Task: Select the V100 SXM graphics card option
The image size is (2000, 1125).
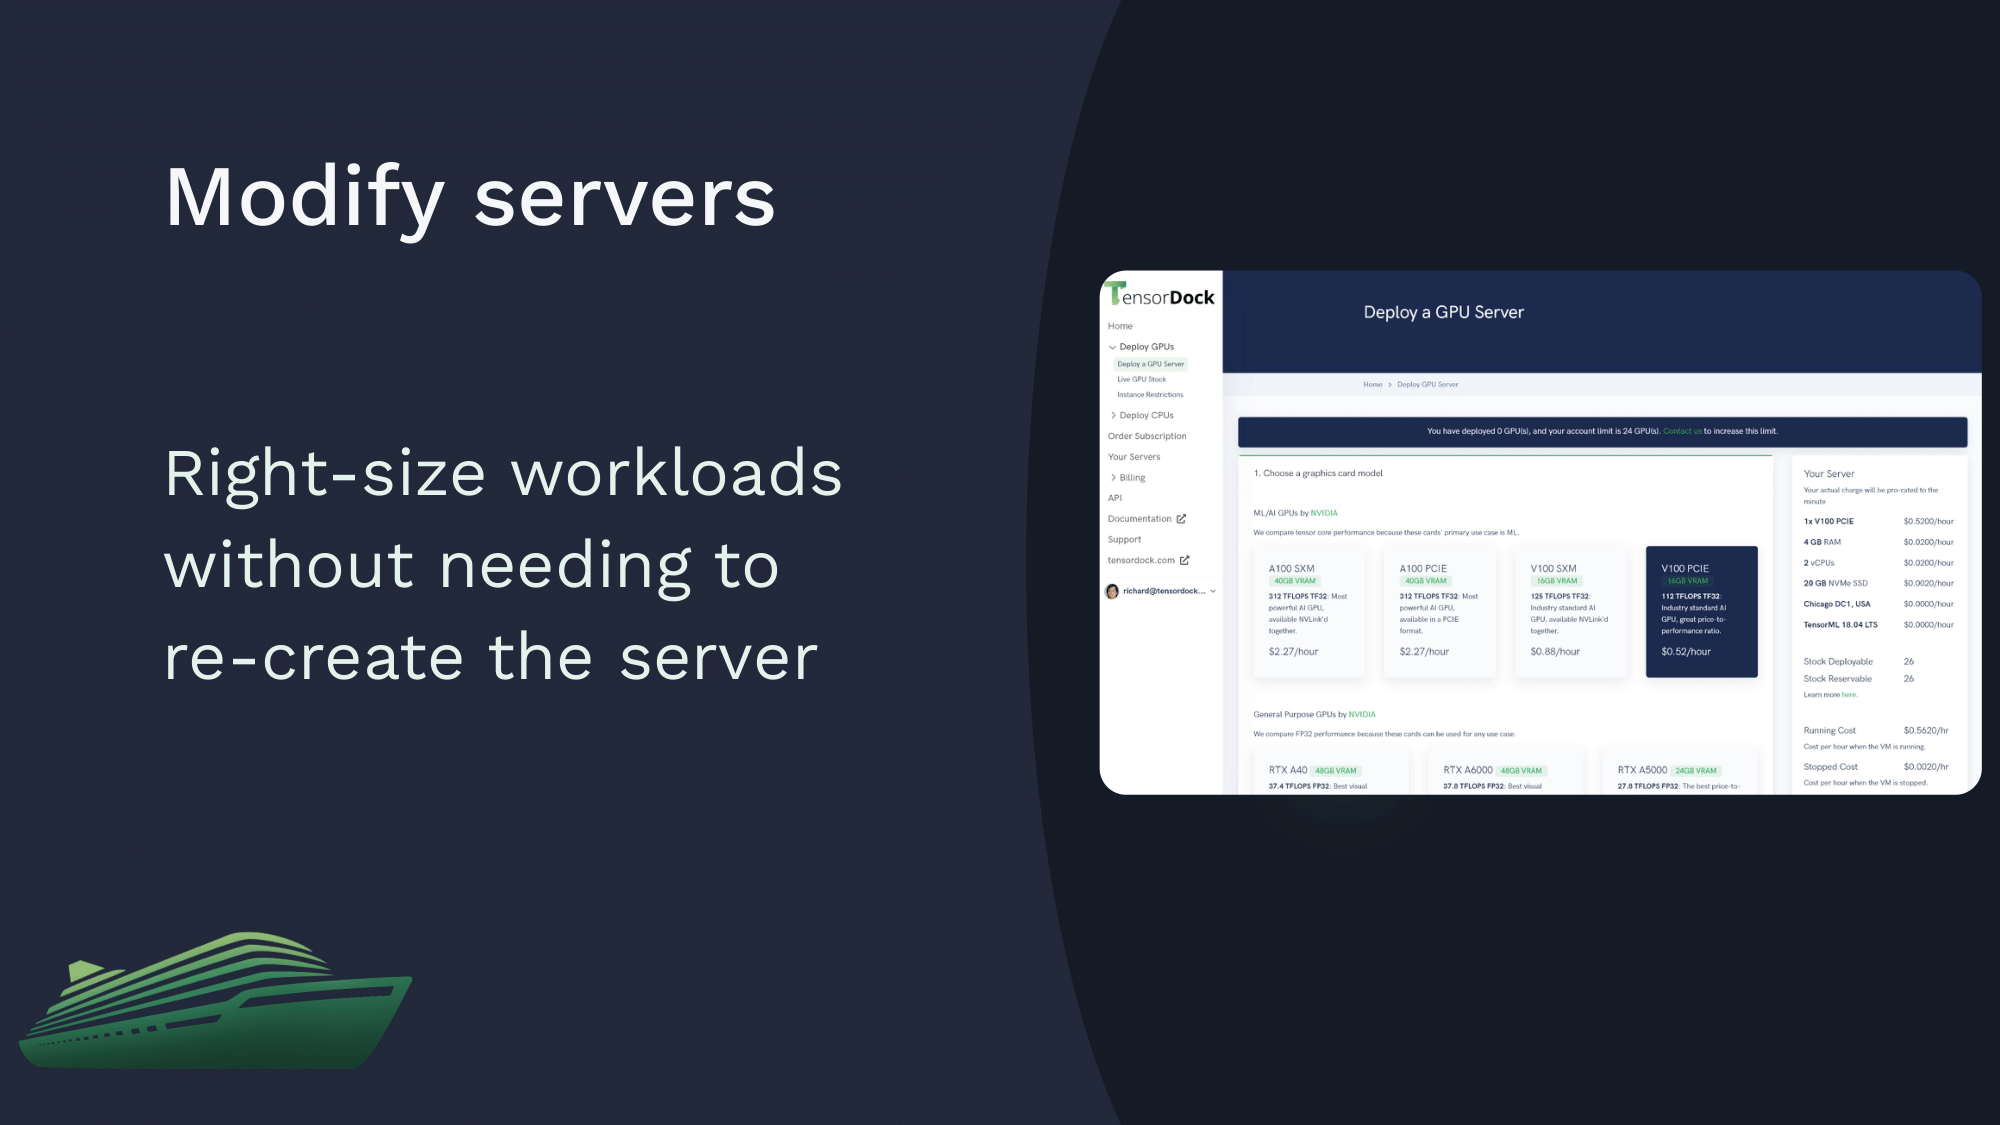Action: pos(1571,611)
